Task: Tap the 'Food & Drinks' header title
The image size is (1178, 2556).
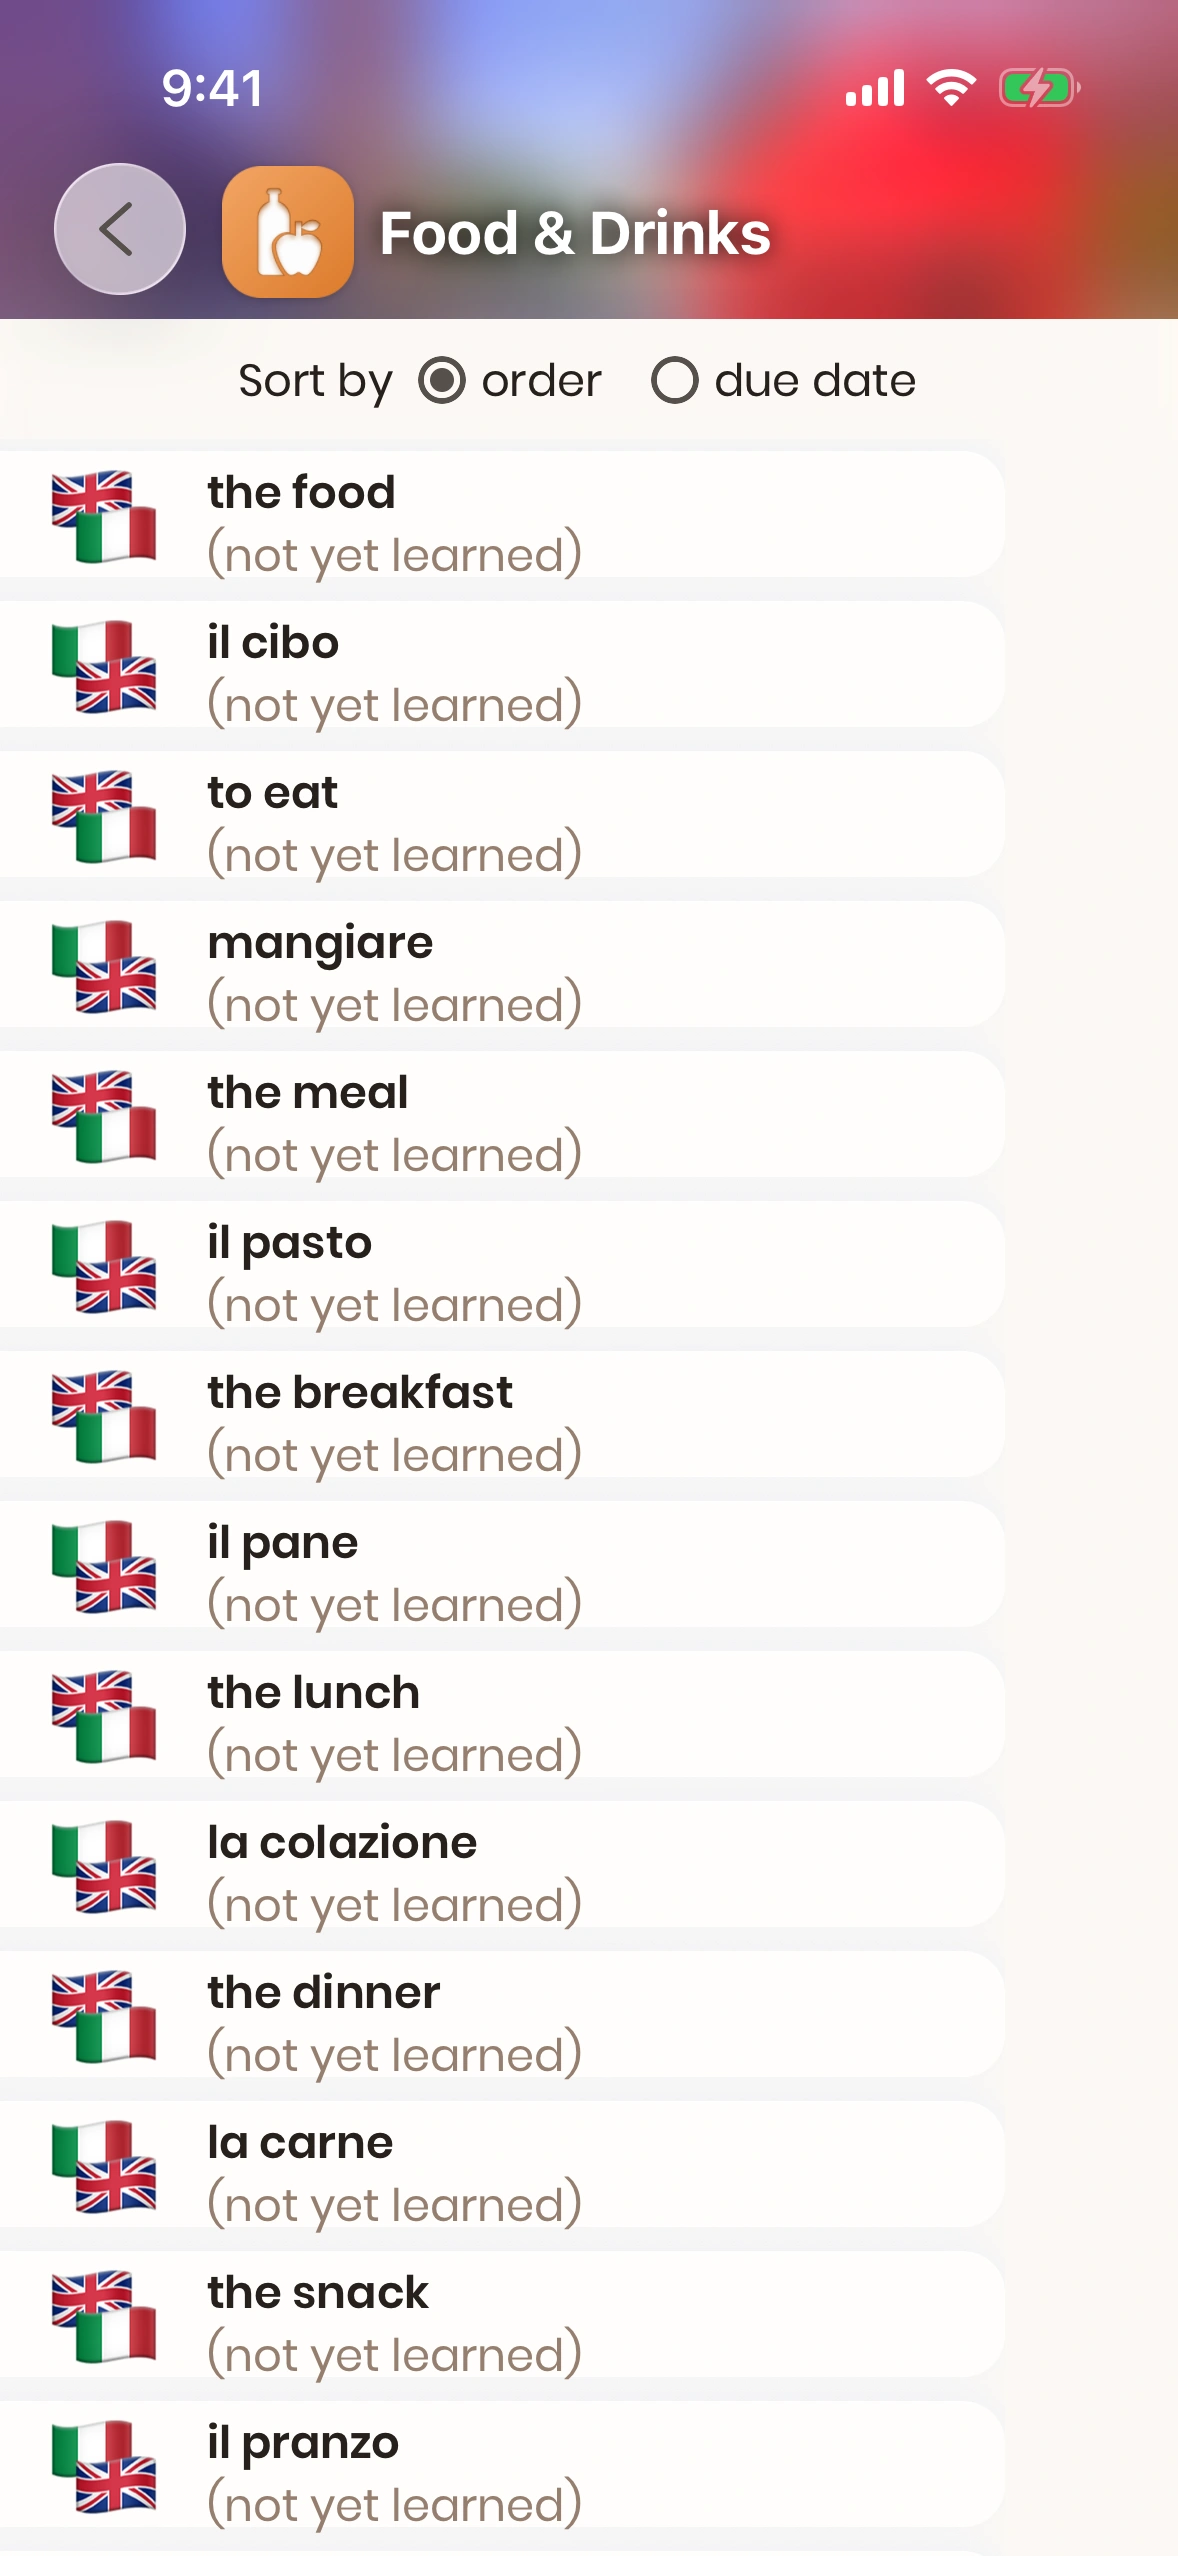Action: pos(575,233)
